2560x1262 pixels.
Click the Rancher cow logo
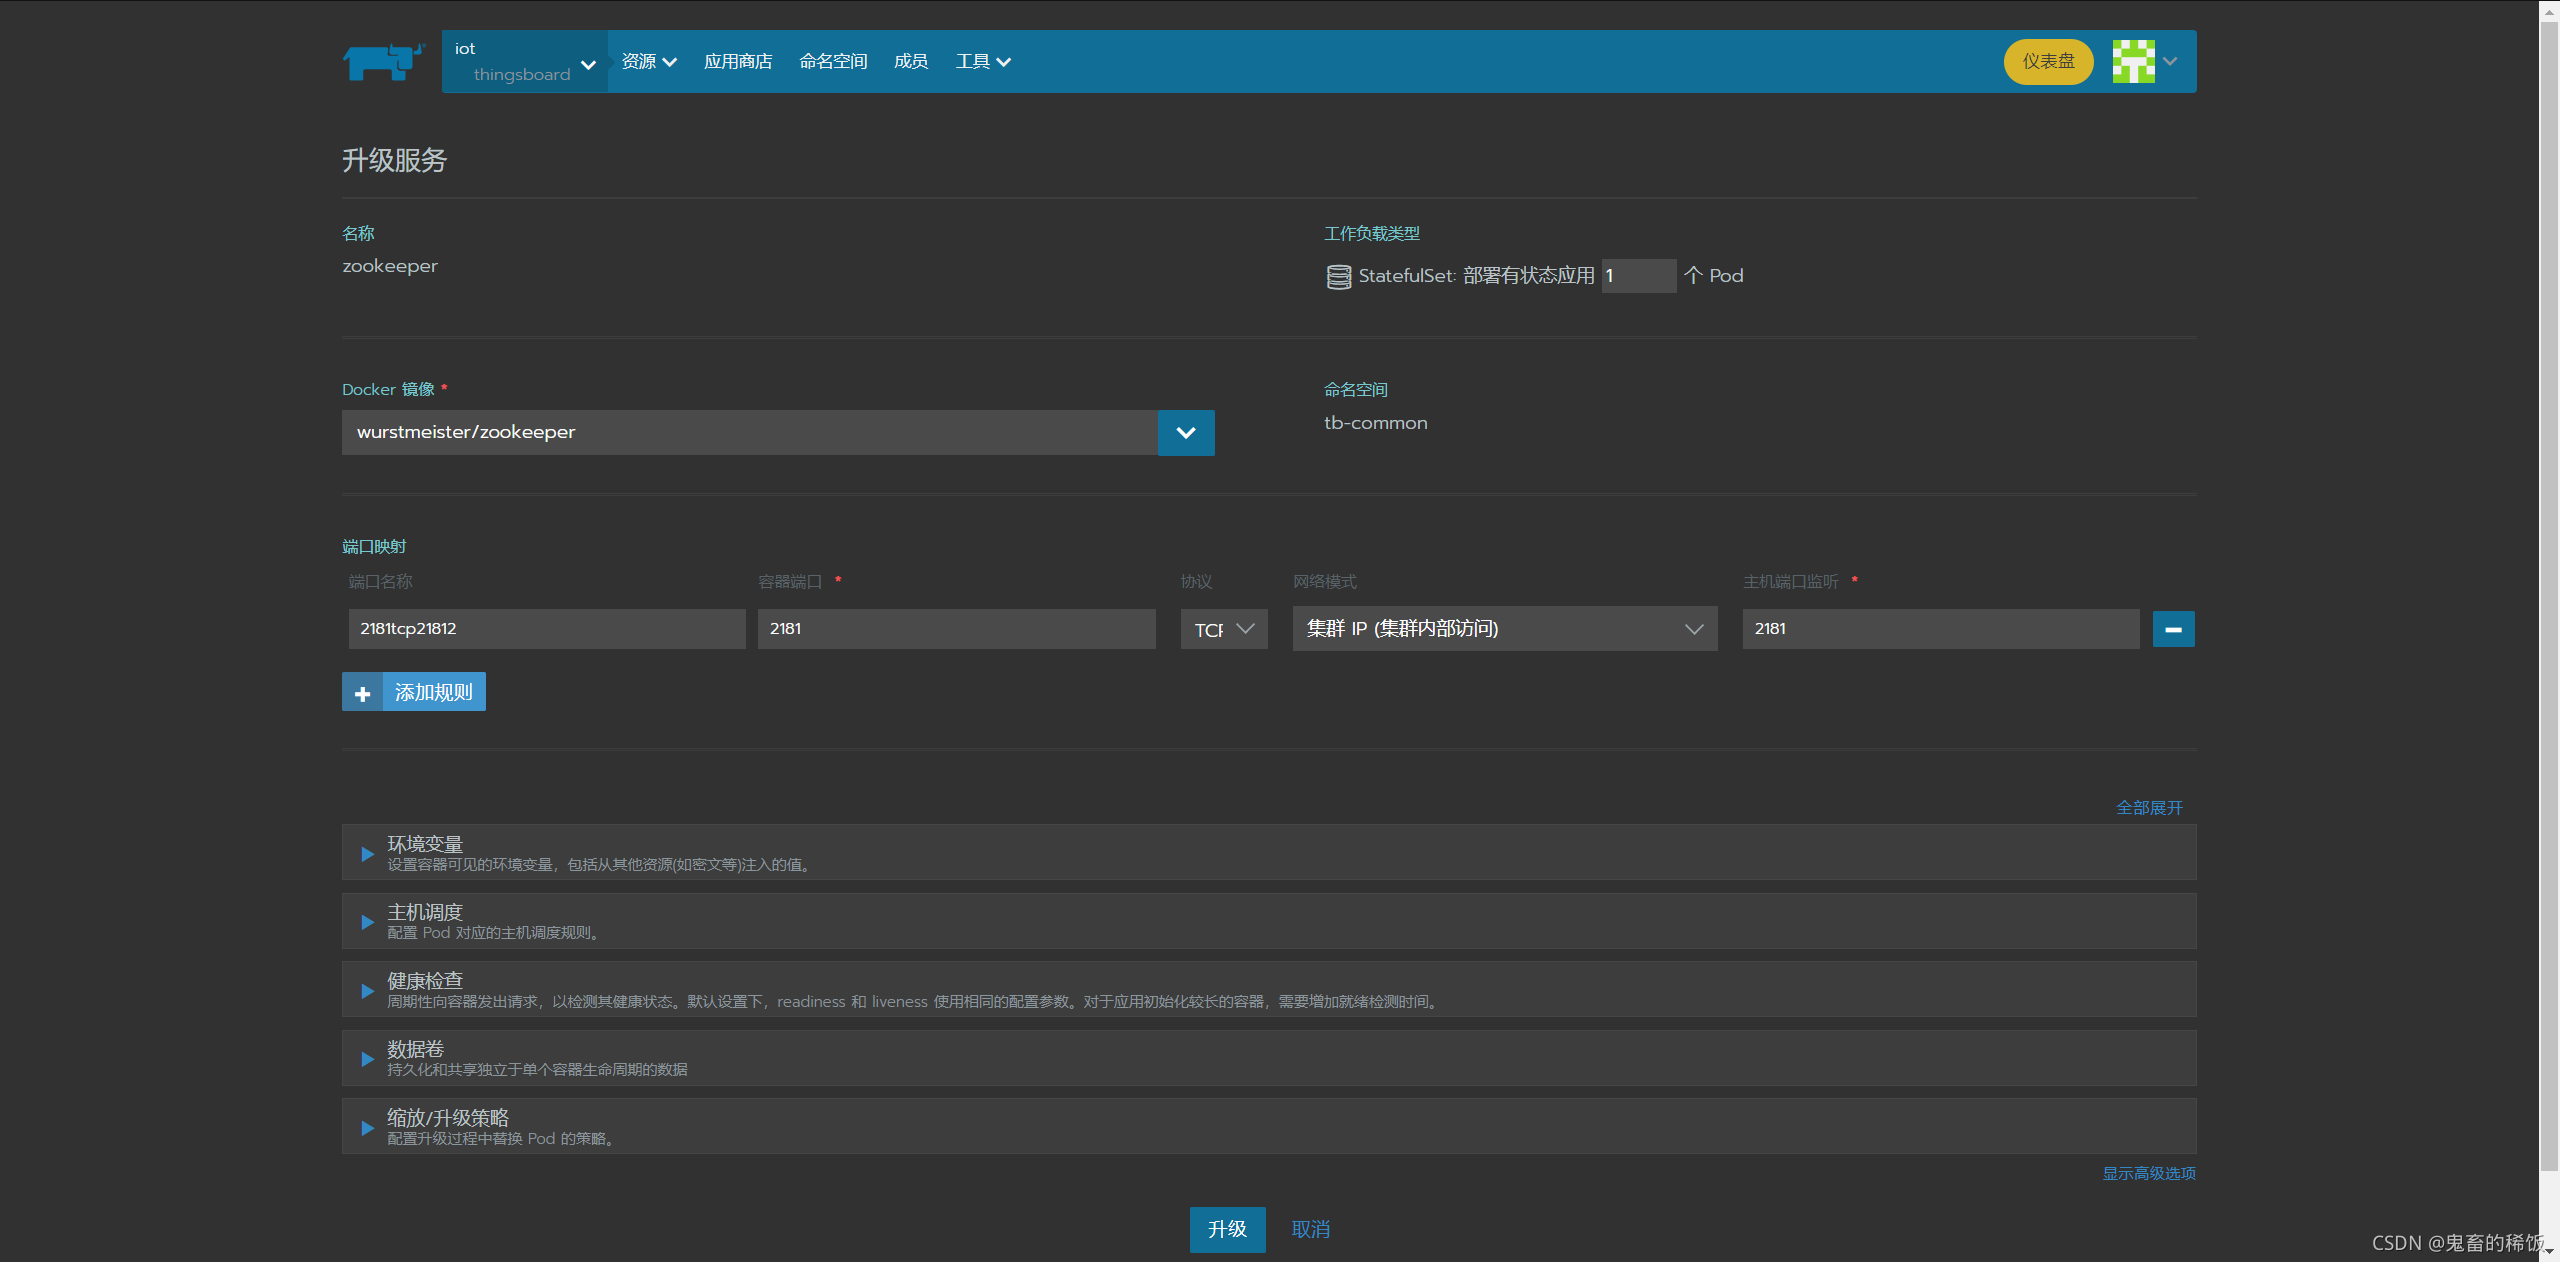pyautogui.click(x=383, y=61)
